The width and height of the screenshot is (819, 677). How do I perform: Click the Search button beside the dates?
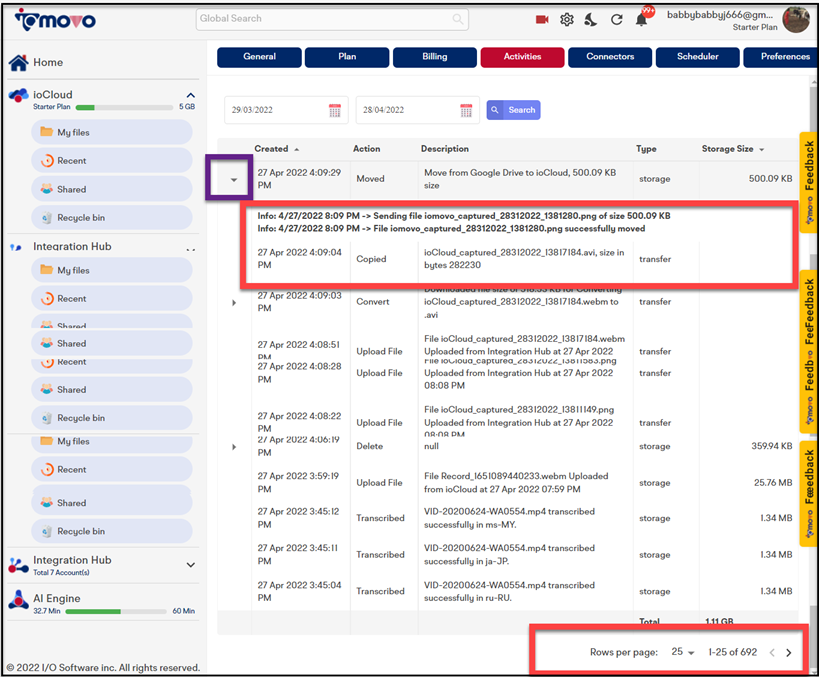pos(513,110)
